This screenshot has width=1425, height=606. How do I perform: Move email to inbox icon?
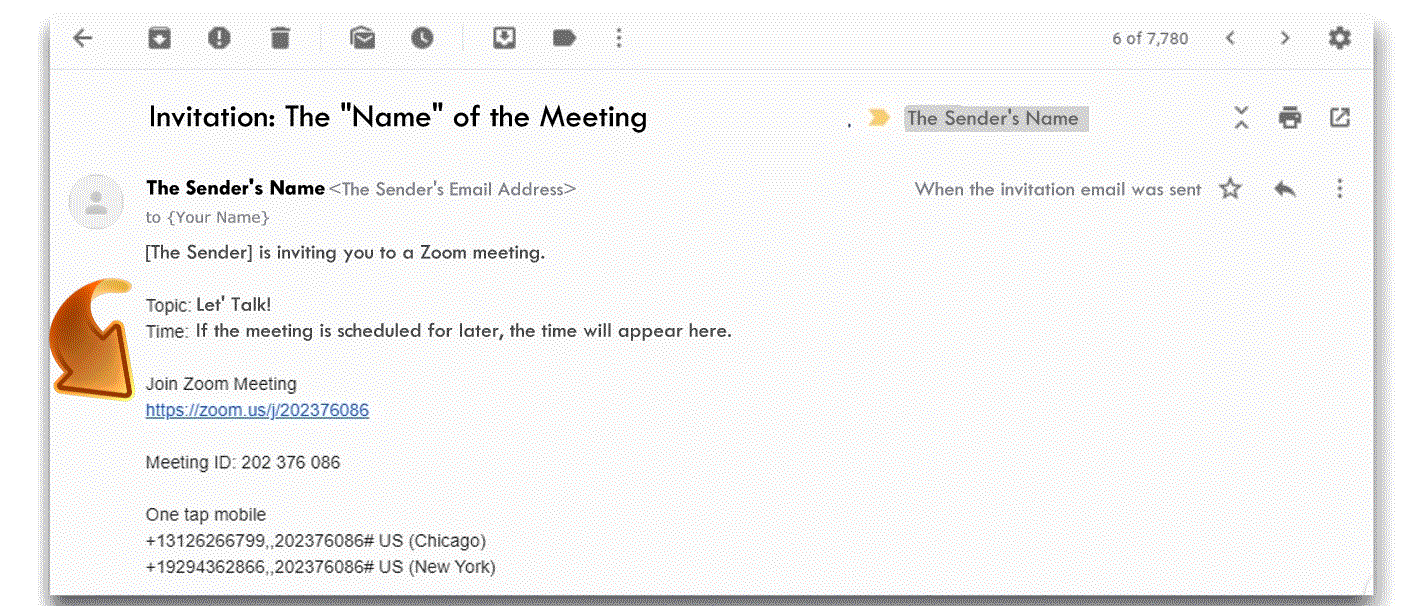pyautogui.click(x=504, y=38)
